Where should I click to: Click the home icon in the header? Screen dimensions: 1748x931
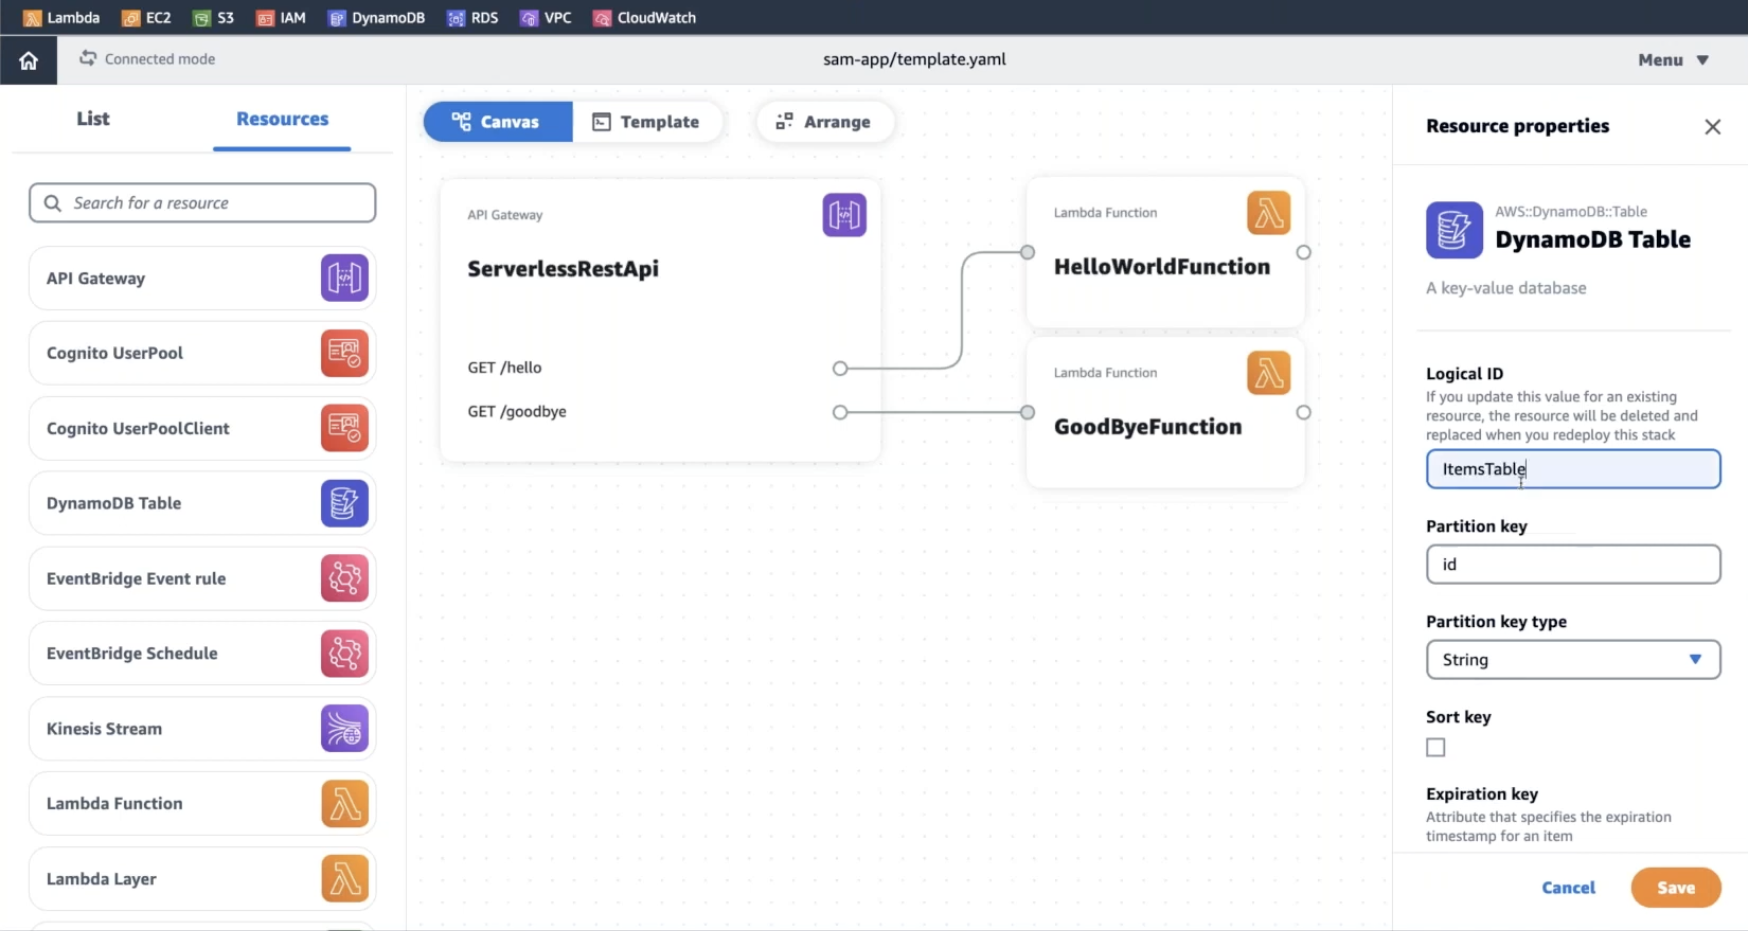pos(28,60)
